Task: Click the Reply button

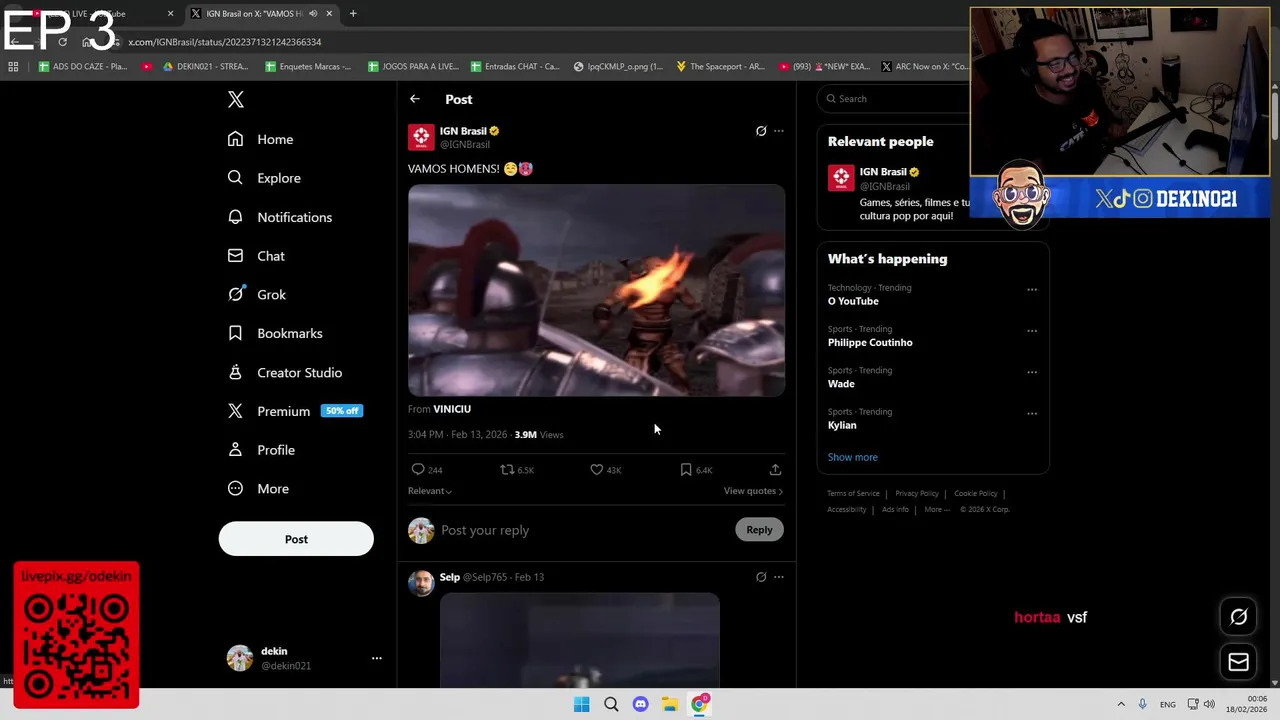Action: 759,530
